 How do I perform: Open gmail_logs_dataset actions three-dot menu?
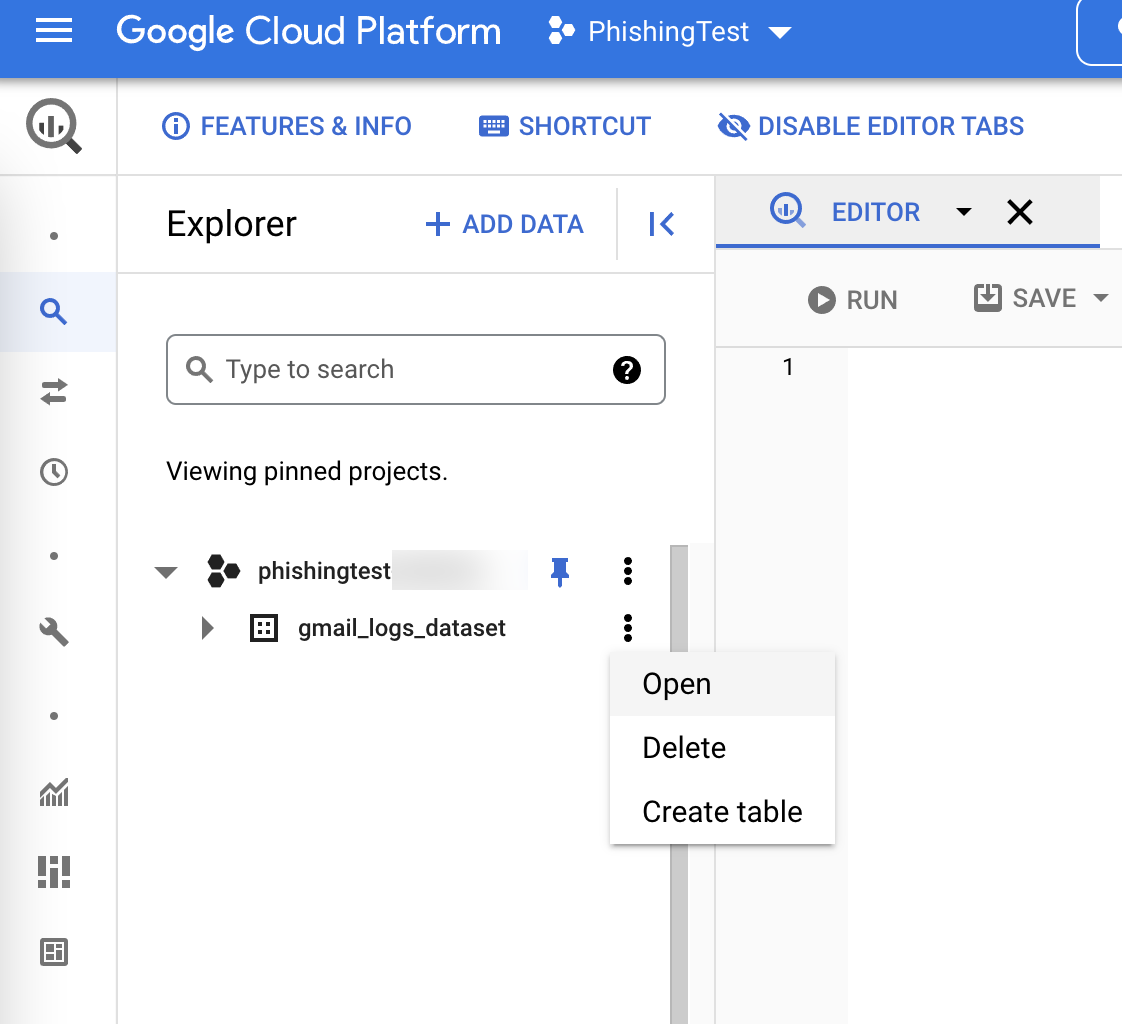pos(628,628)
